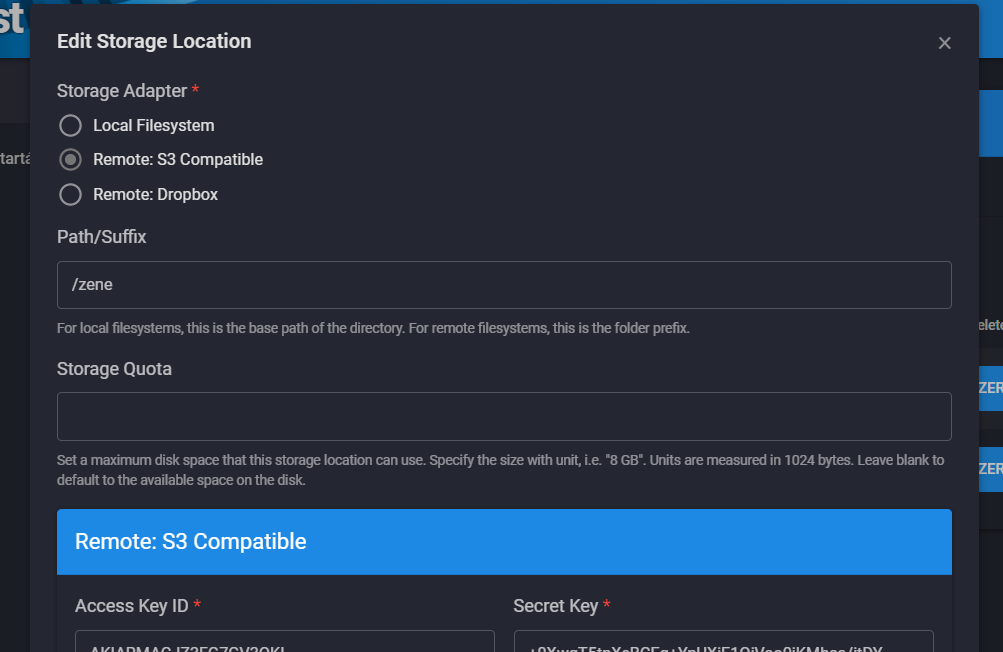Close the Edit Storage Location dialog

944,43
